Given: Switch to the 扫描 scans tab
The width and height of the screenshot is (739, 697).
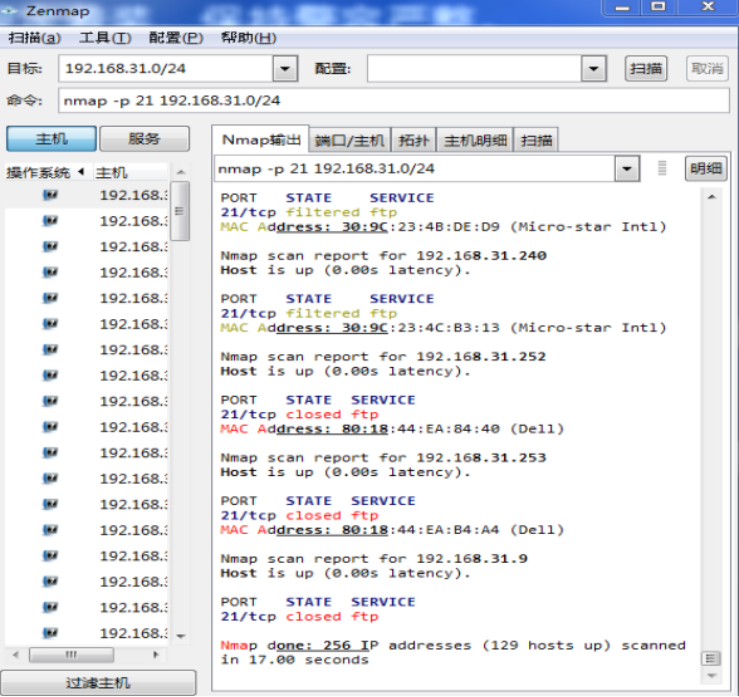Looking at the screenshot, I should pos(536,141).
